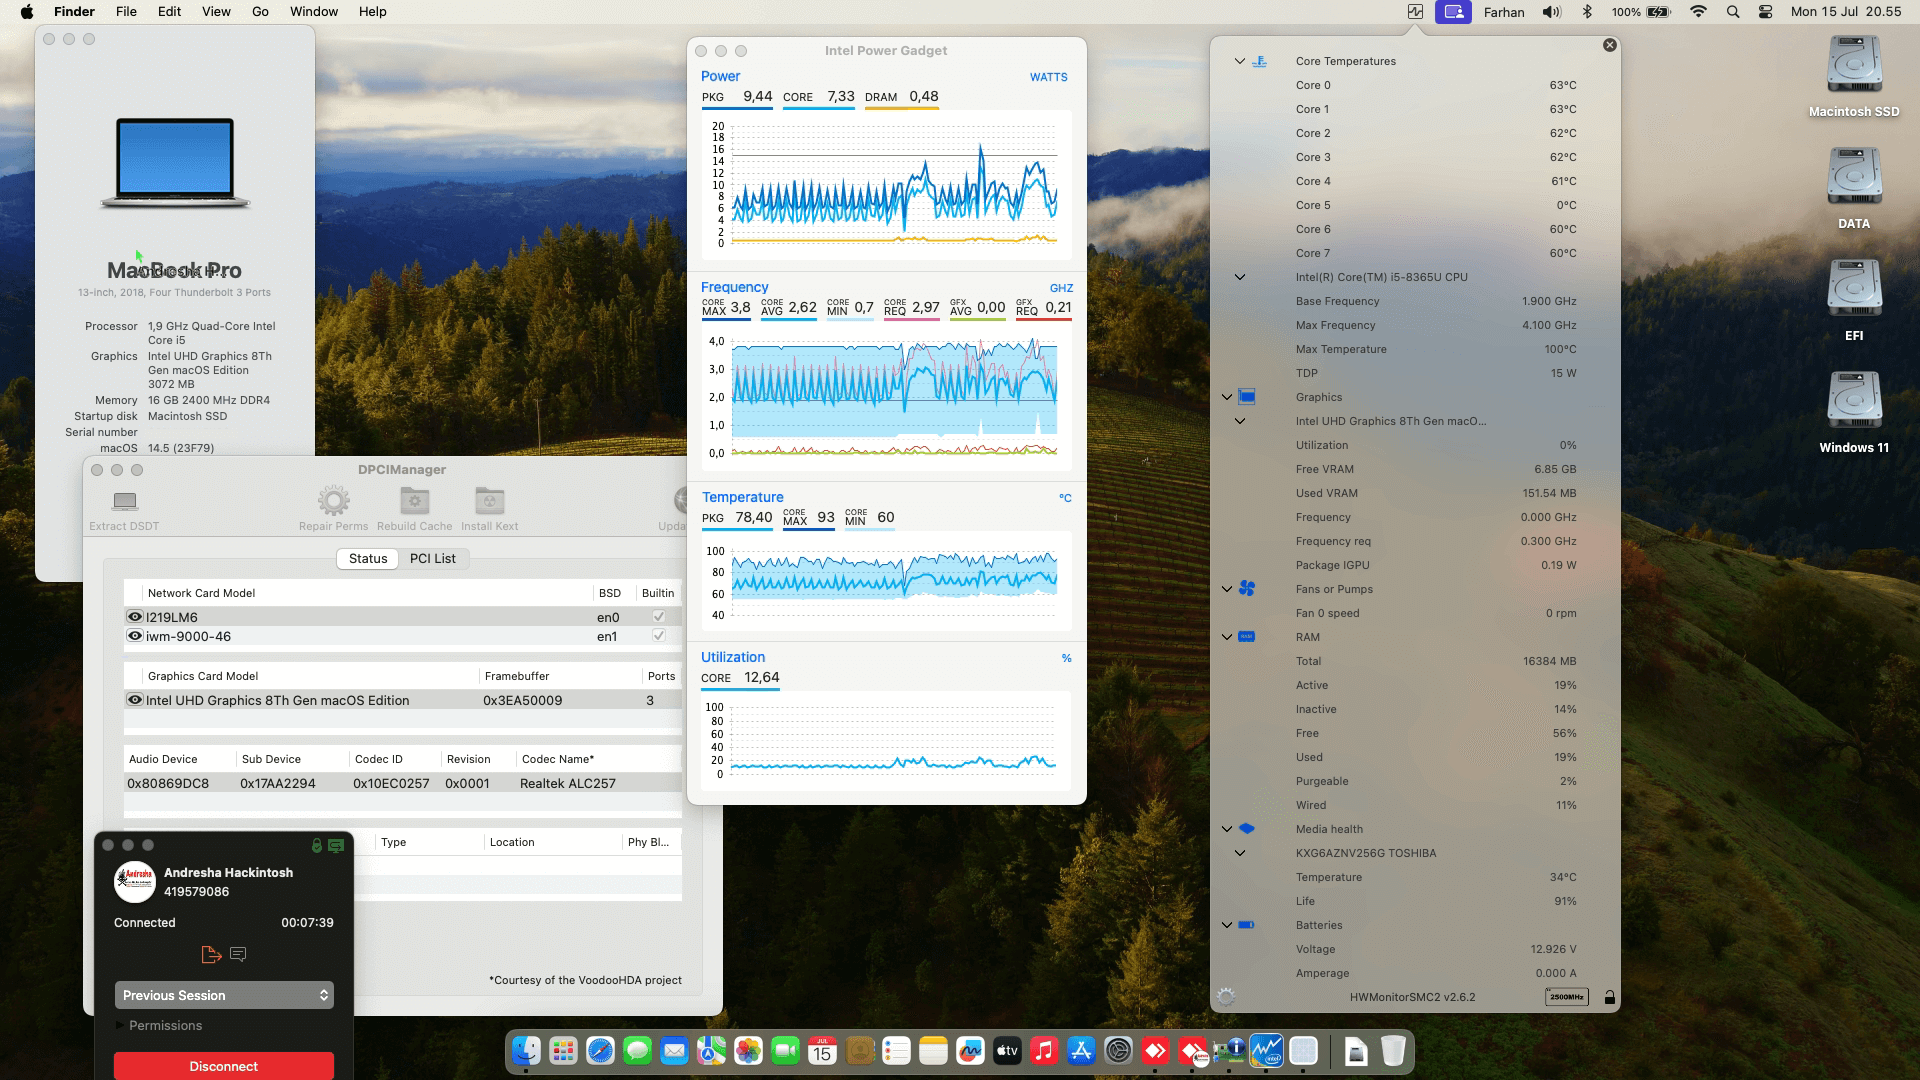Click the green monitor icon in AnyDesk panel
The image size is (1920, 1080).
[336, 846]
